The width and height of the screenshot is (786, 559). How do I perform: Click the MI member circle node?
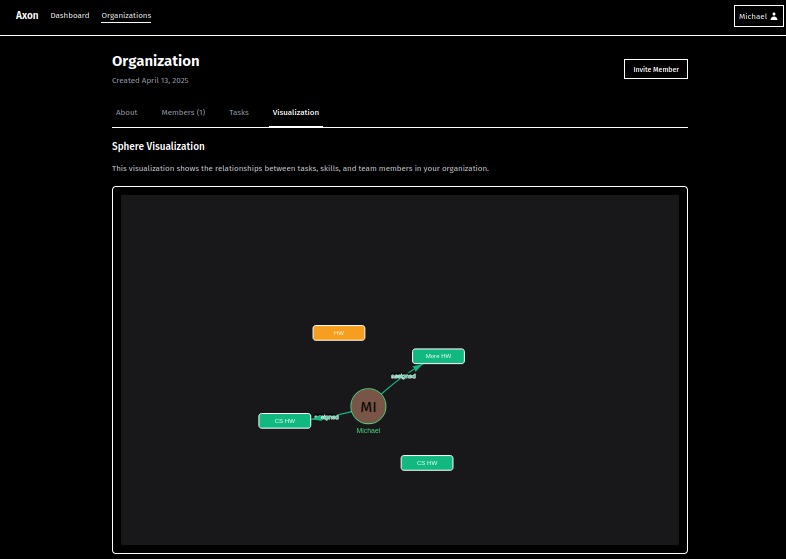(368, 406)
